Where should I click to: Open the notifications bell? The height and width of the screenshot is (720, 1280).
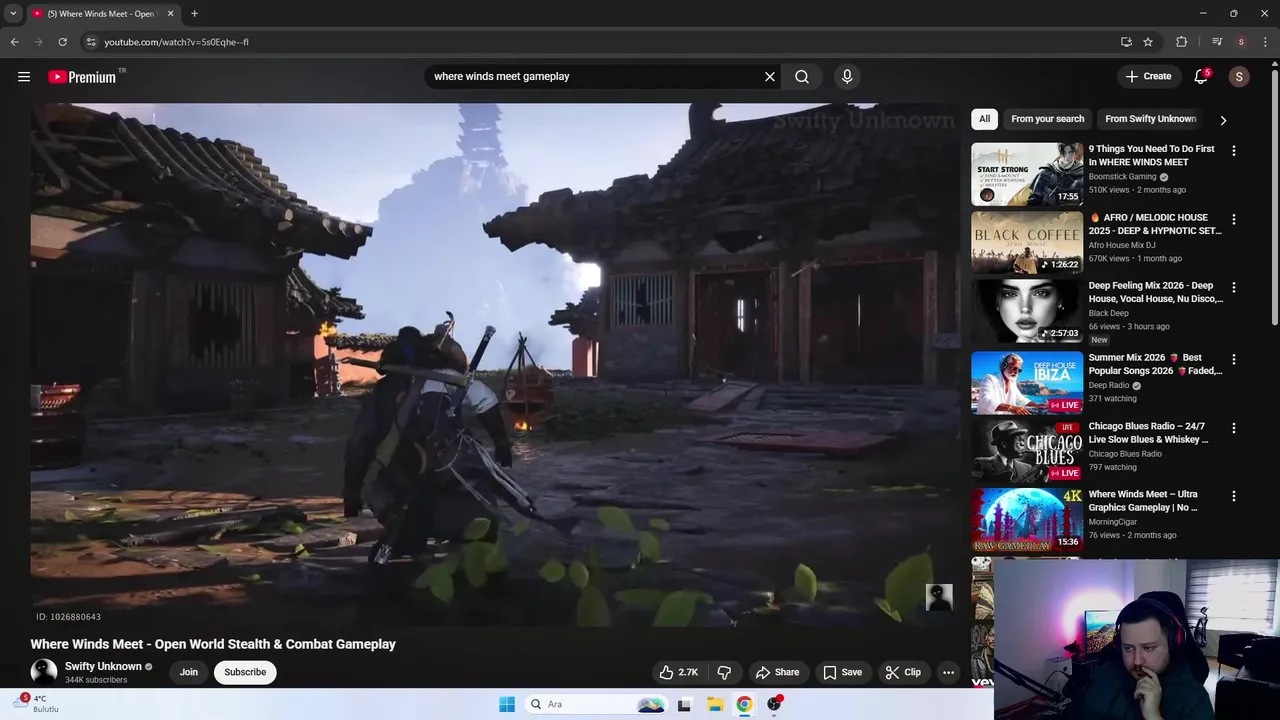click(1201, 77)
